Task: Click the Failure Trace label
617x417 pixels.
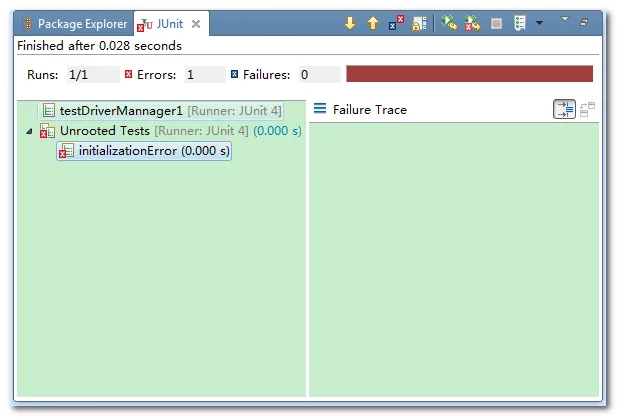Action: tap(369, 110)
